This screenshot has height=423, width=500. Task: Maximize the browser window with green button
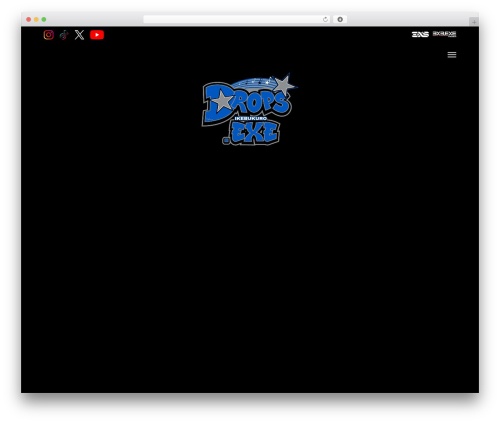(44, 19)
